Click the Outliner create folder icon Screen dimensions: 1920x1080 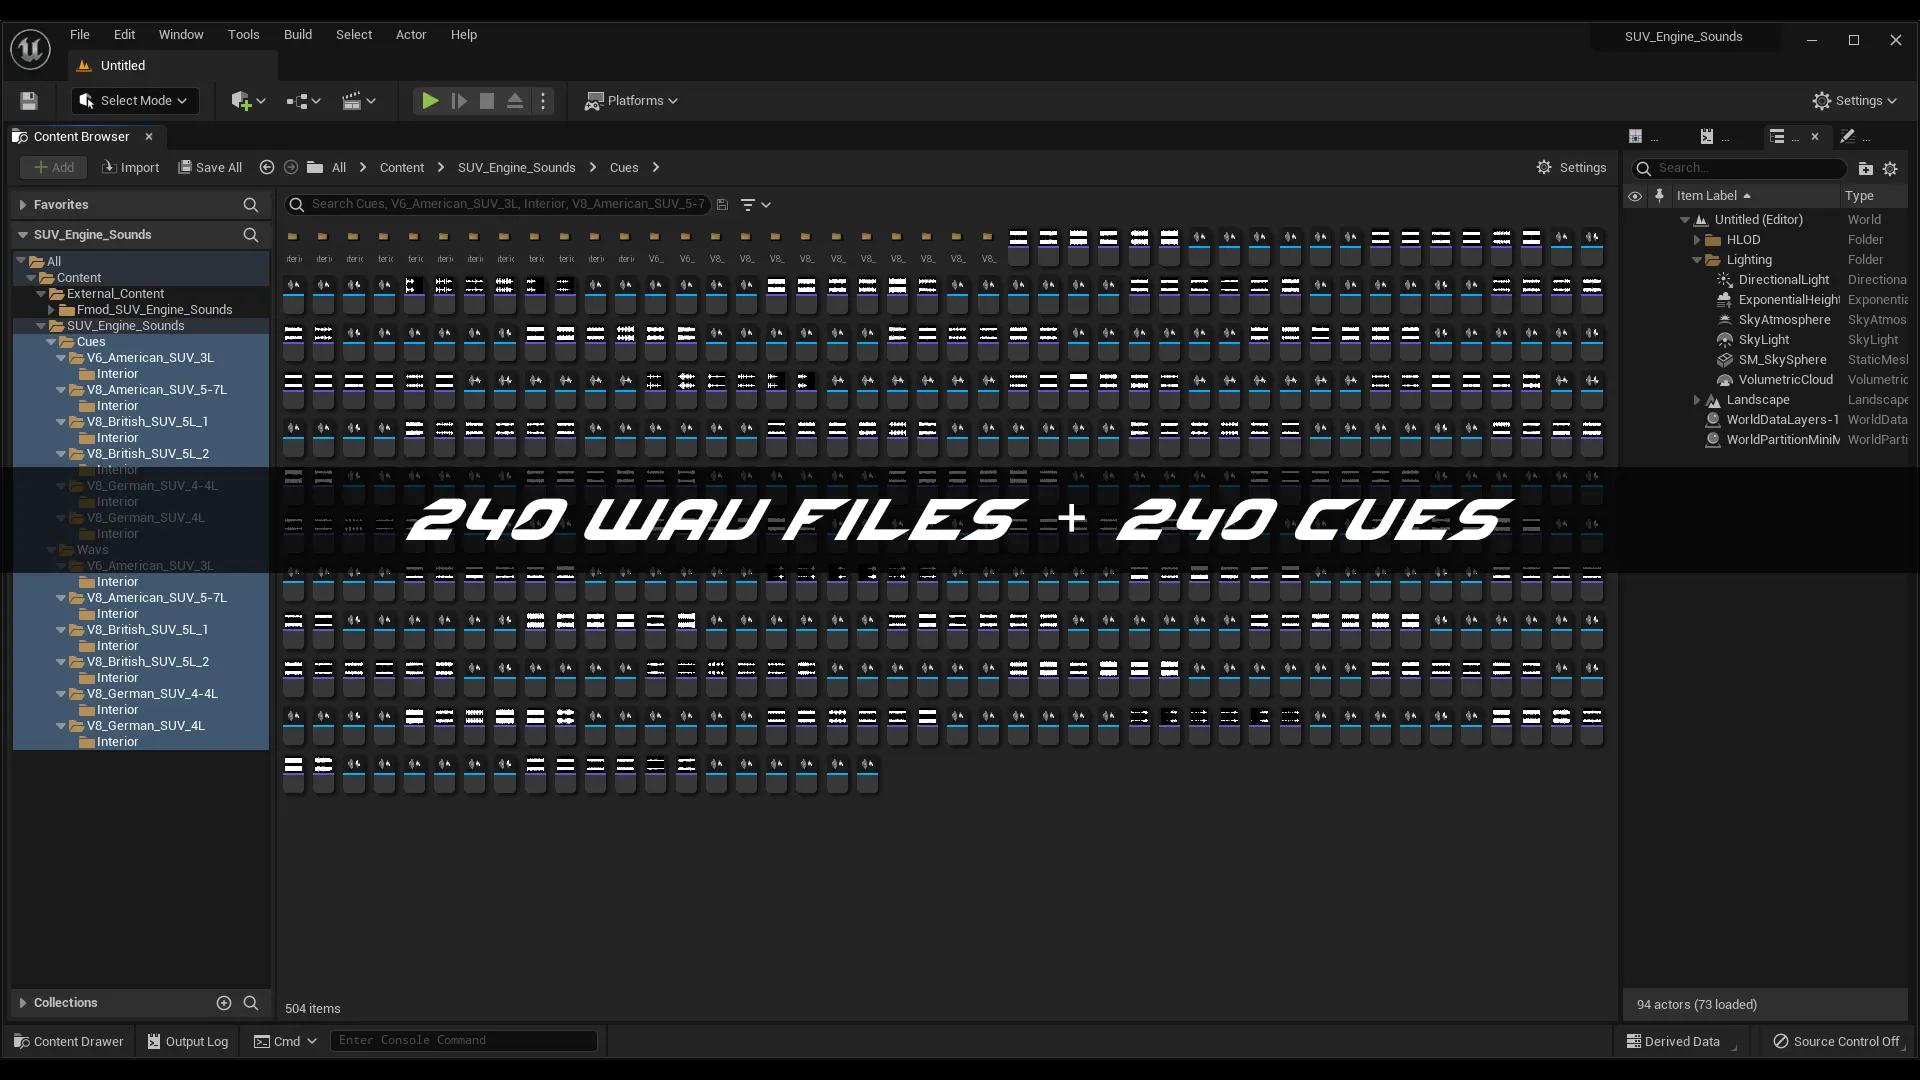pos(1865,169)
